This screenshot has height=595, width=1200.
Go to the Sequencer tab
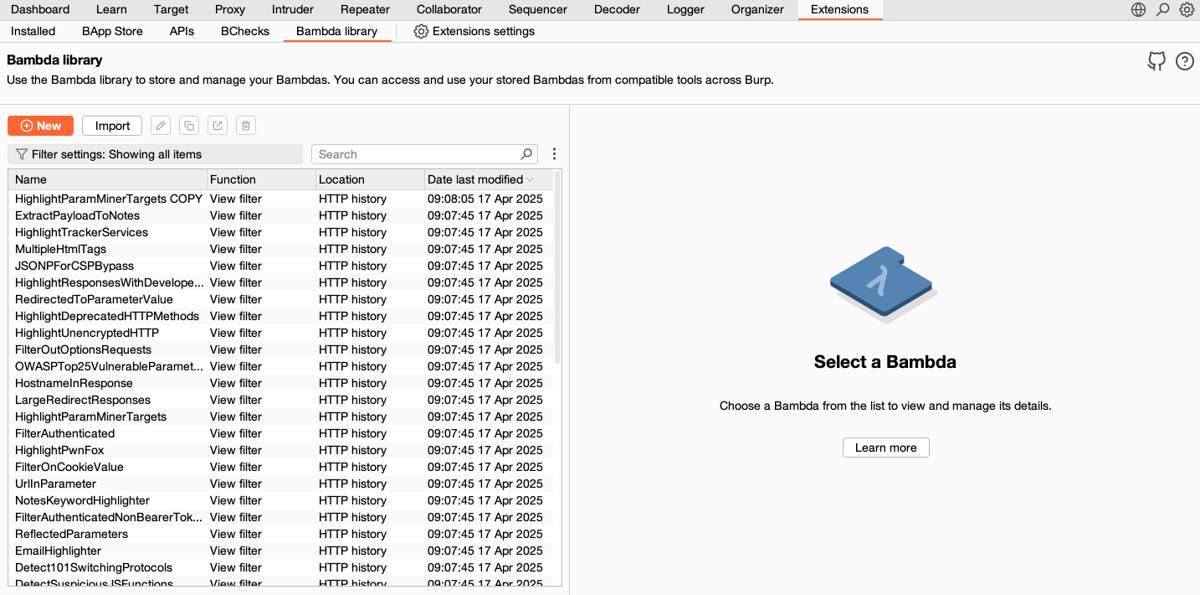(x=537, y=10)
